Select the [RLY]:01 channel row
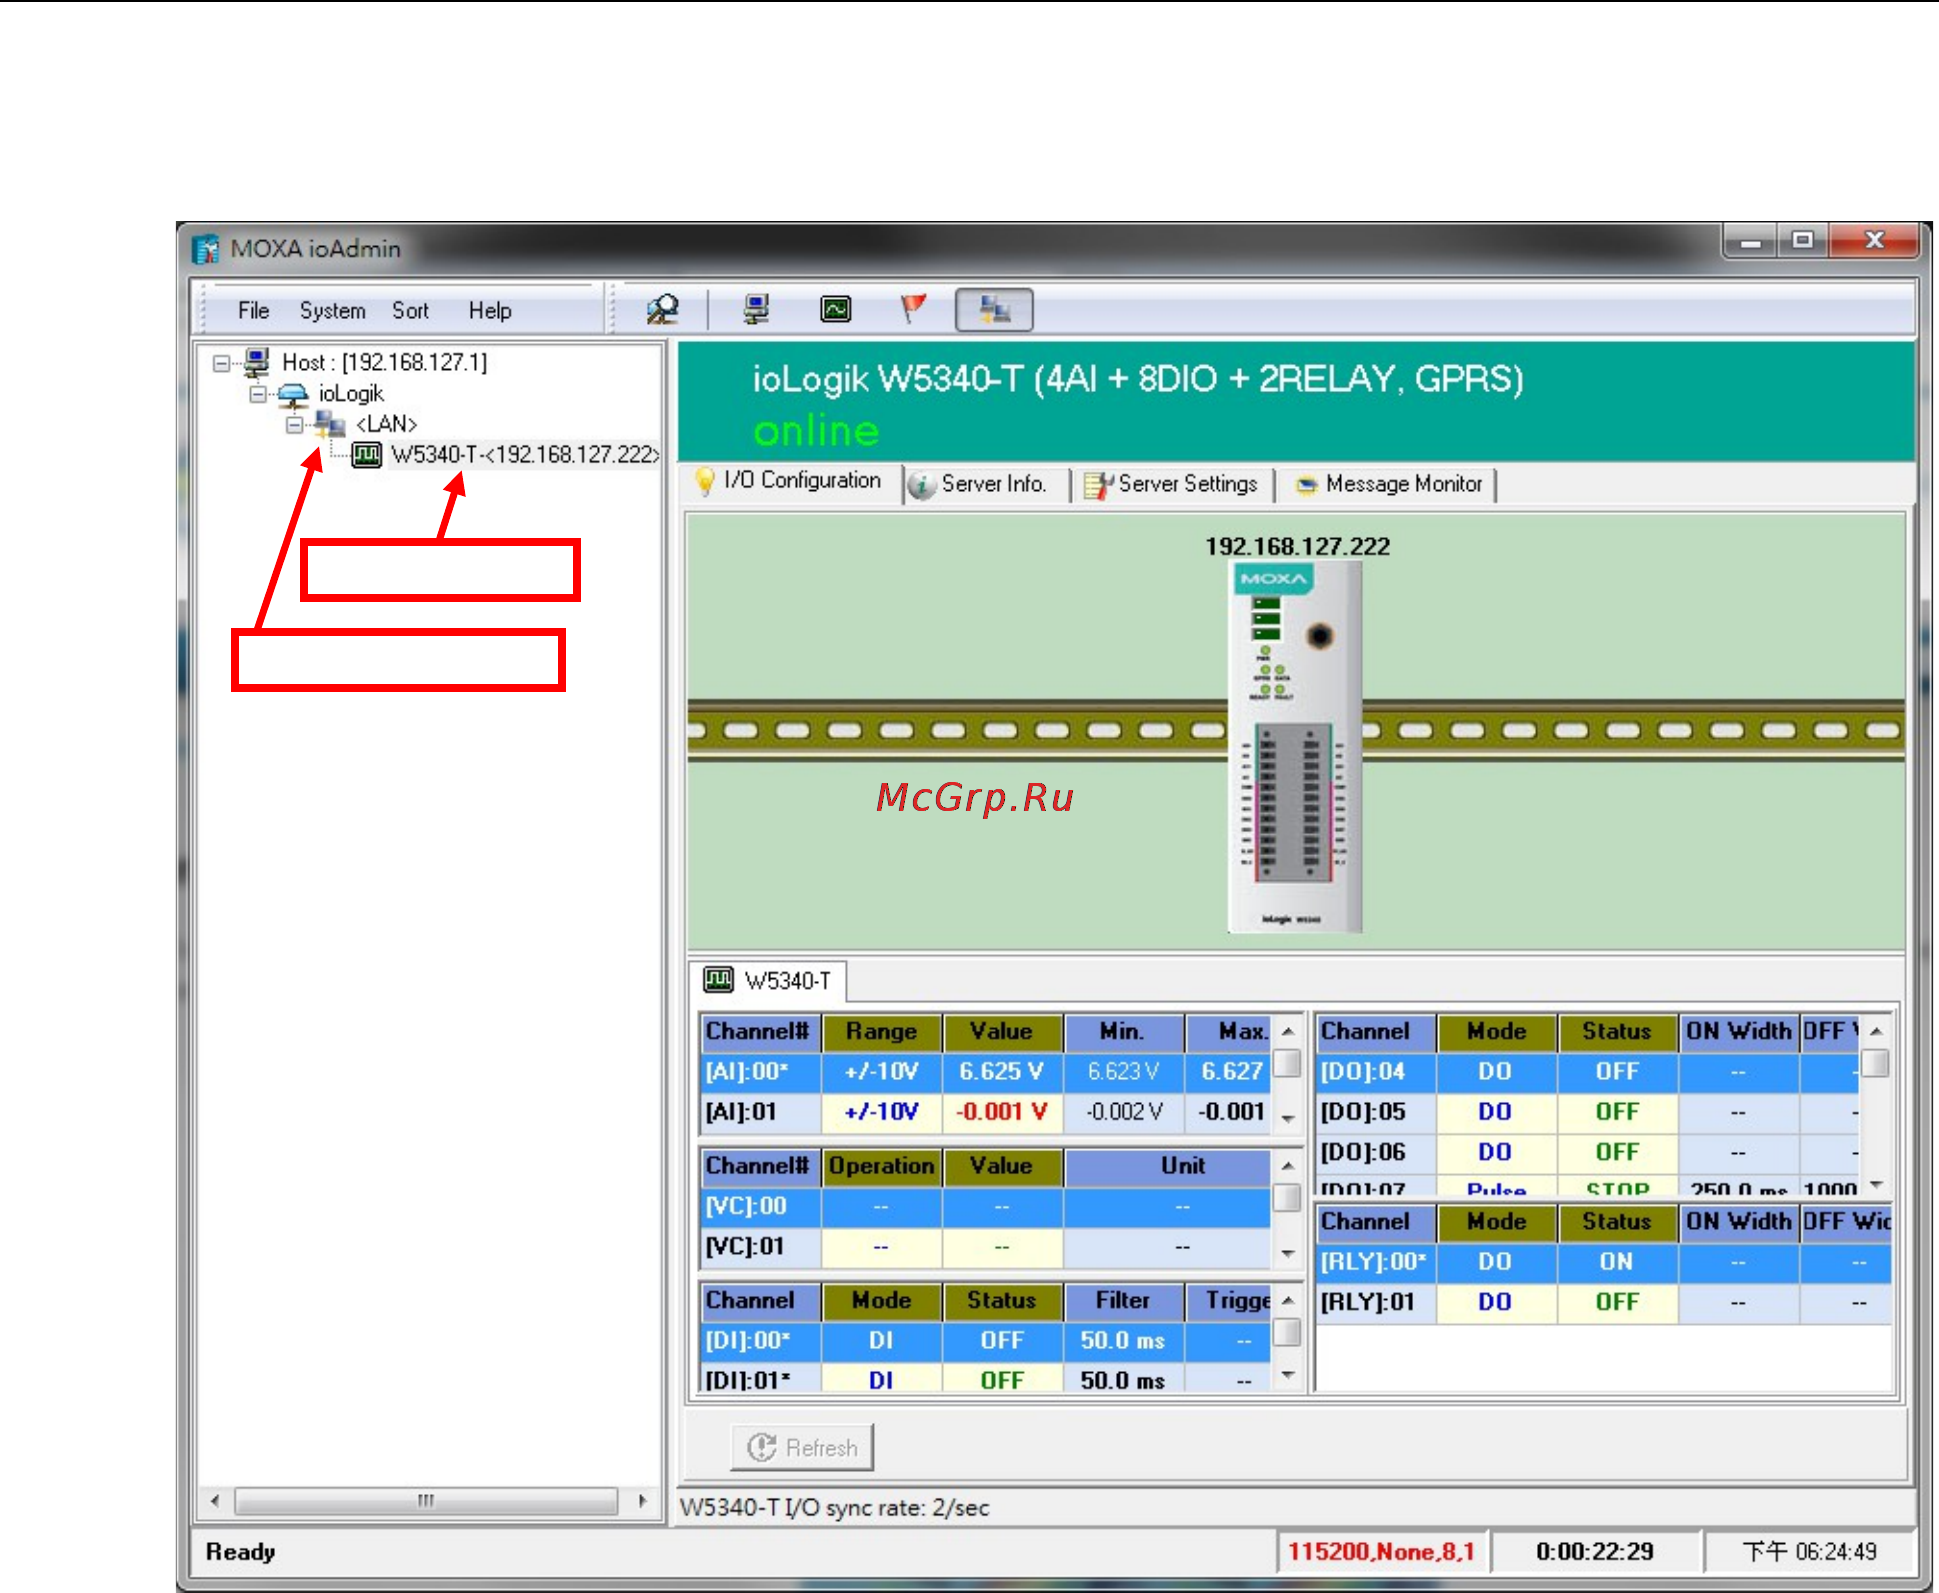The width and height of the screenshot is (1939, 1593). (x=1603, y=1302)
